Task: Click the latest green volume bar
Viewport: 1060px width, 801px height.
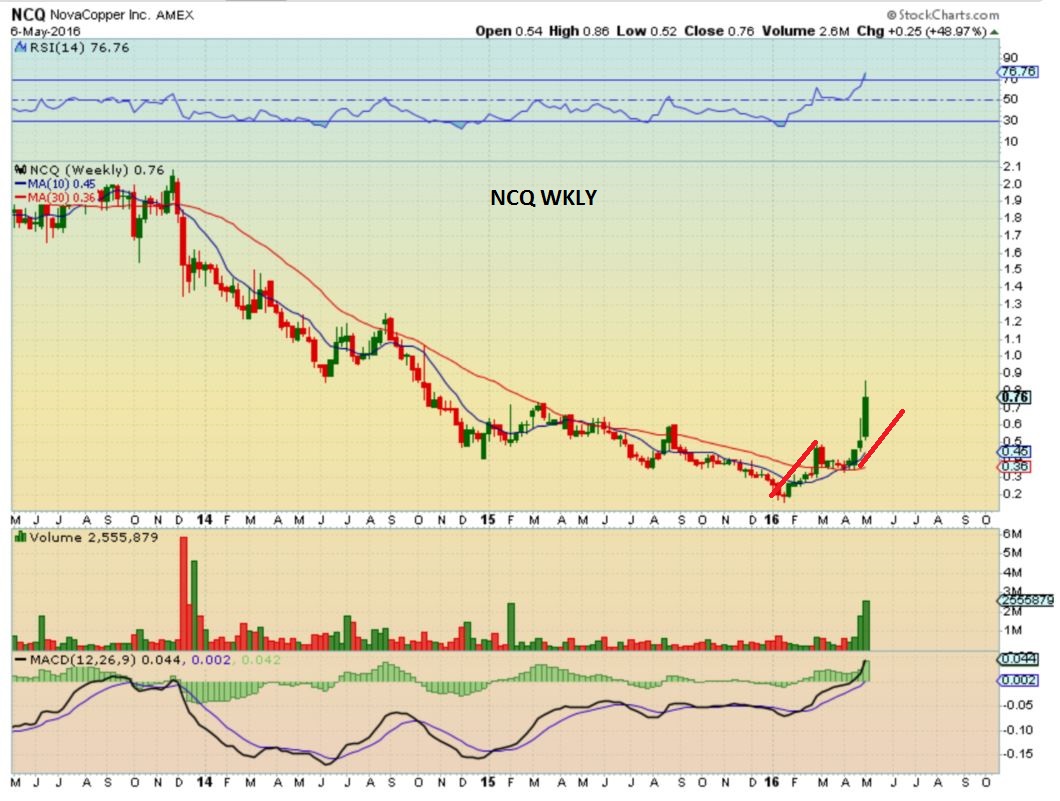Action: pos(865,625)
